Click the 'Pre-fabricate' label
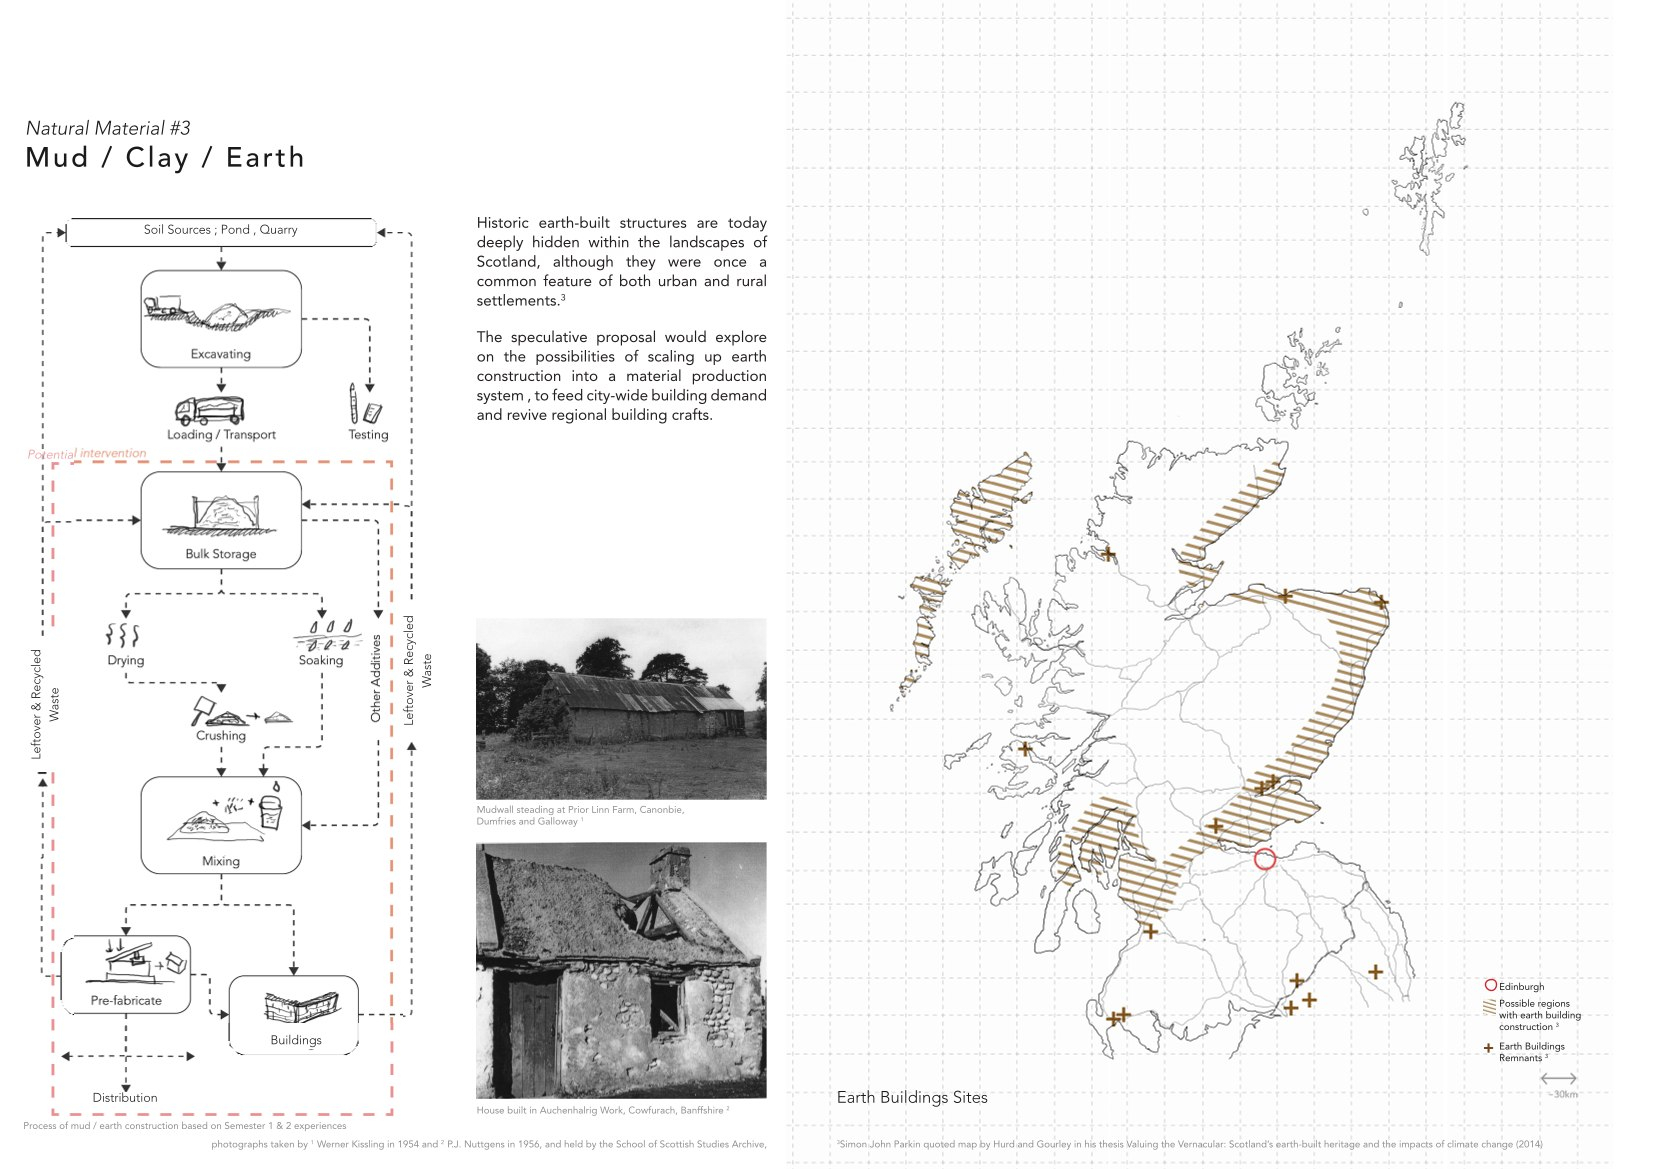 coord(126,1000)
